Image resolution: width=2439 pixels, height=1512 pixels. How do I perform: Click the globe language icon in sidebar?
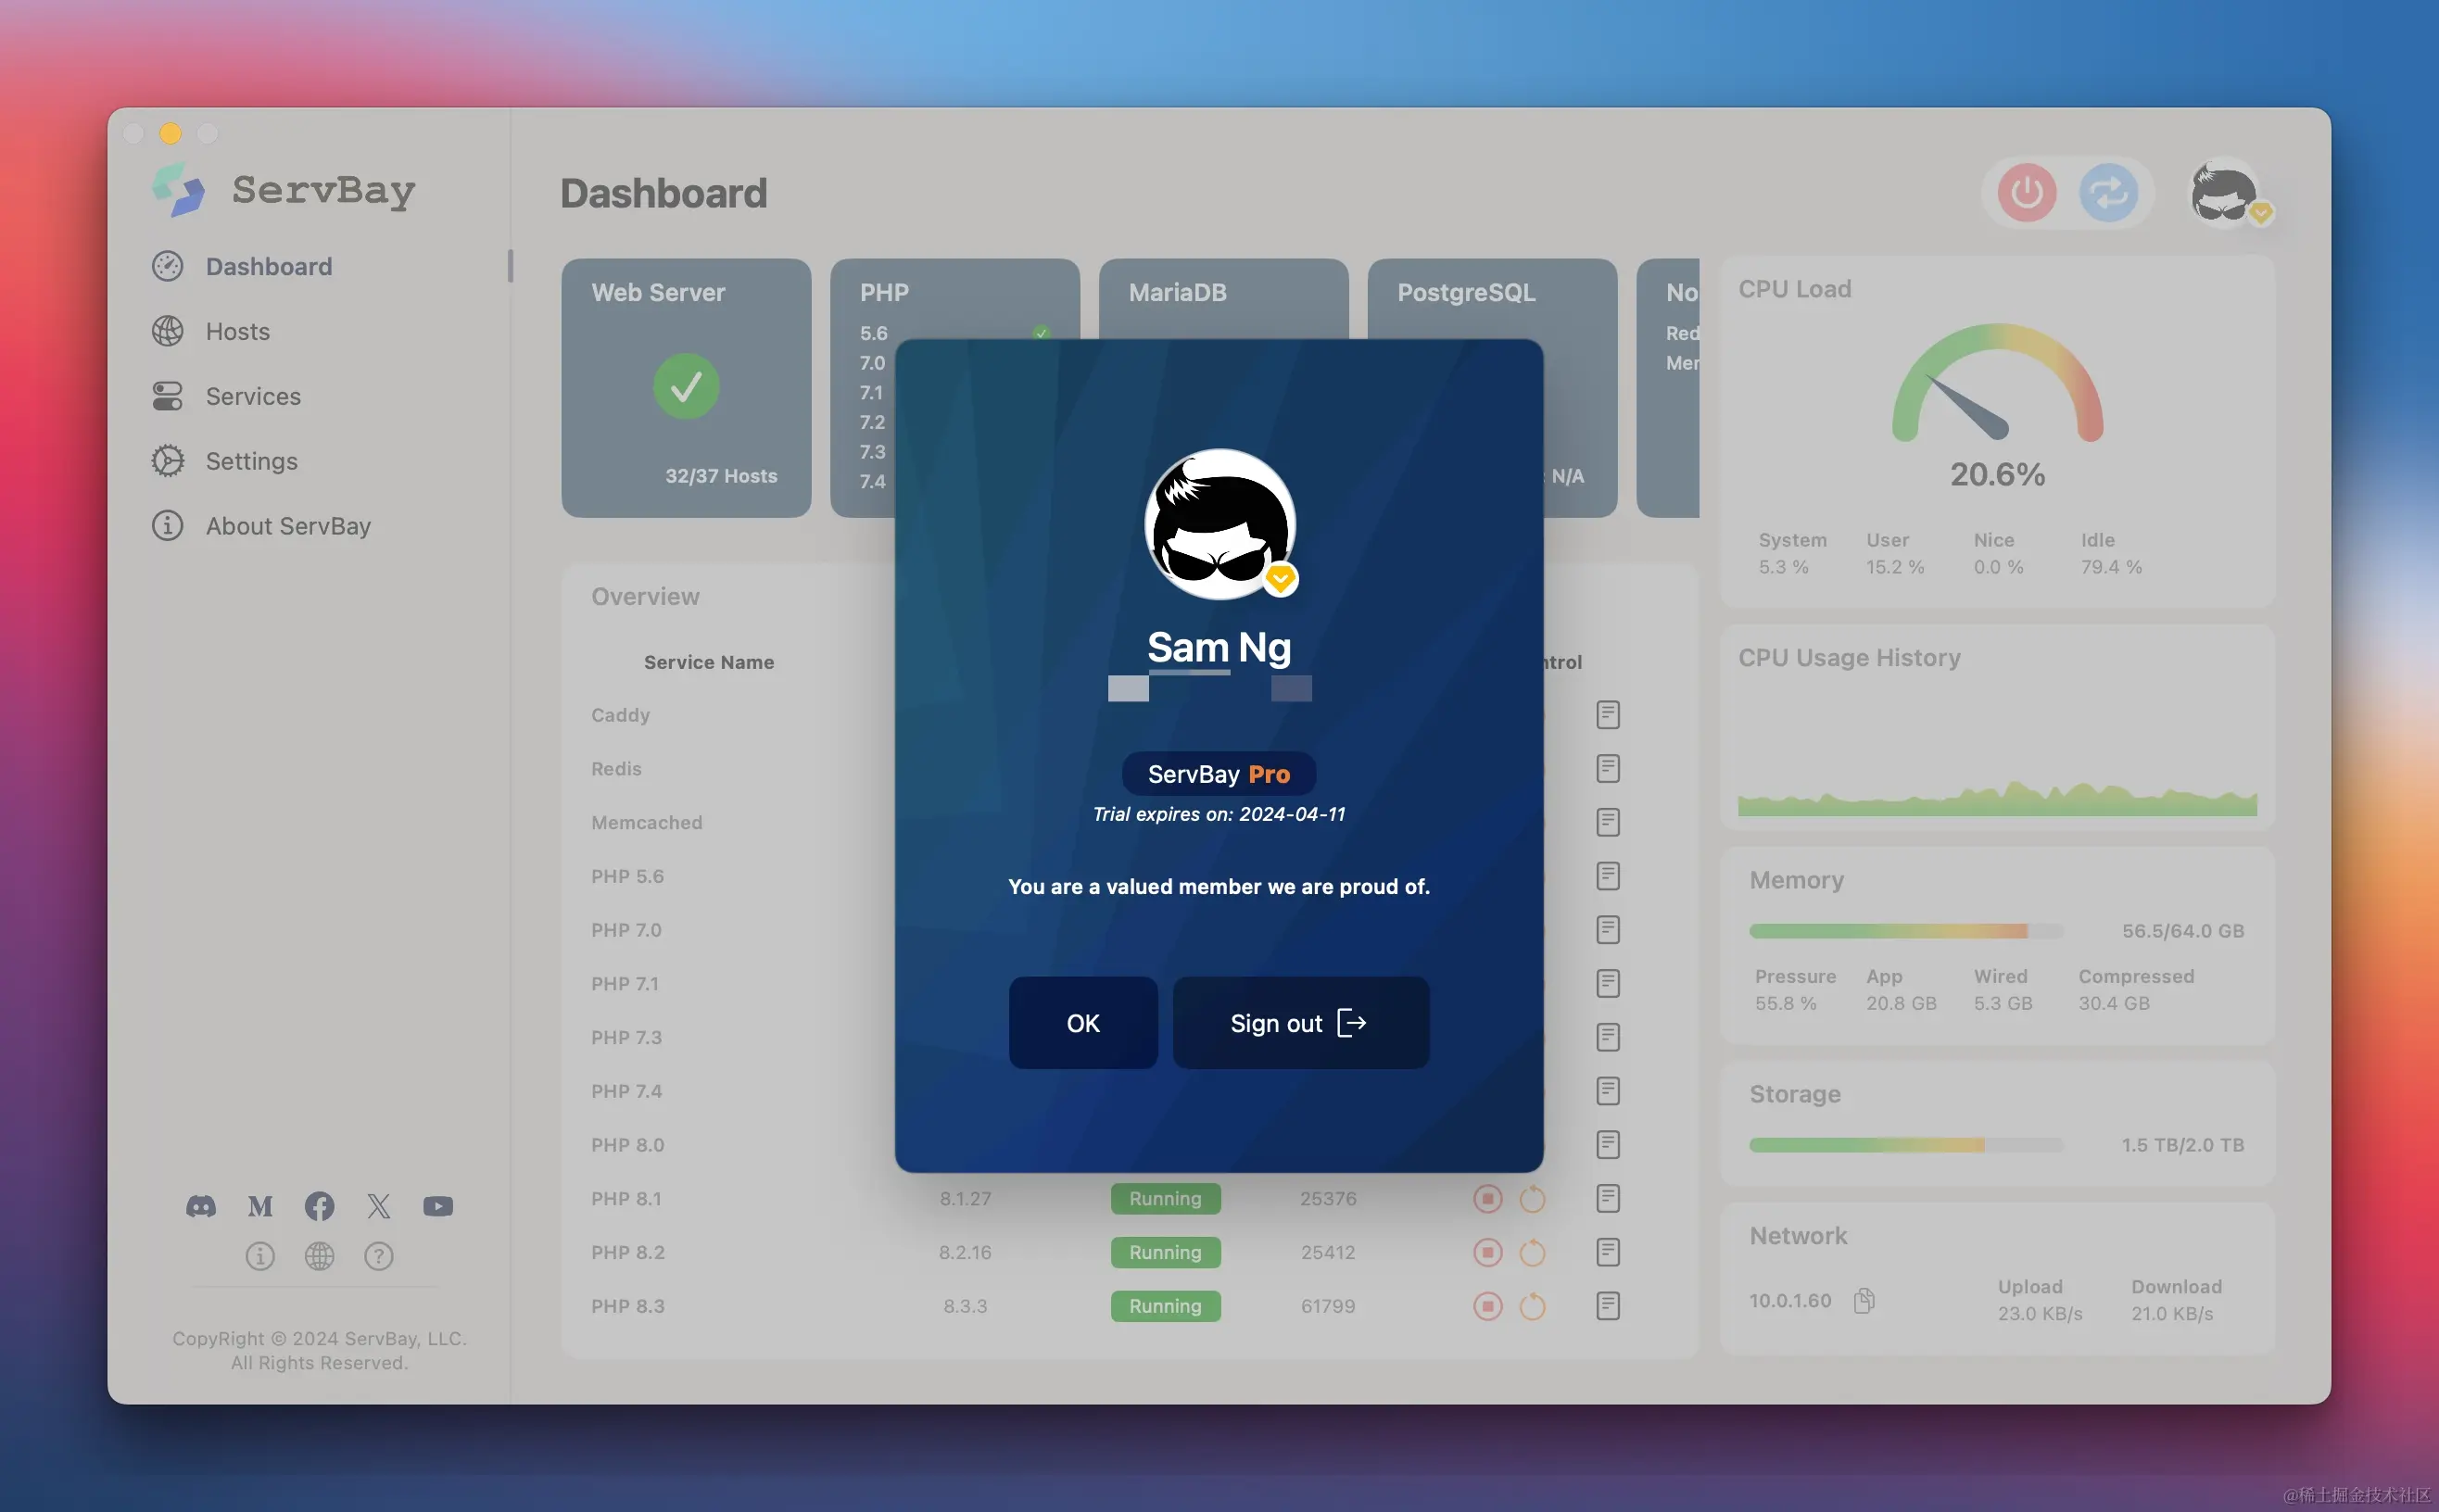coord(319,1256)
